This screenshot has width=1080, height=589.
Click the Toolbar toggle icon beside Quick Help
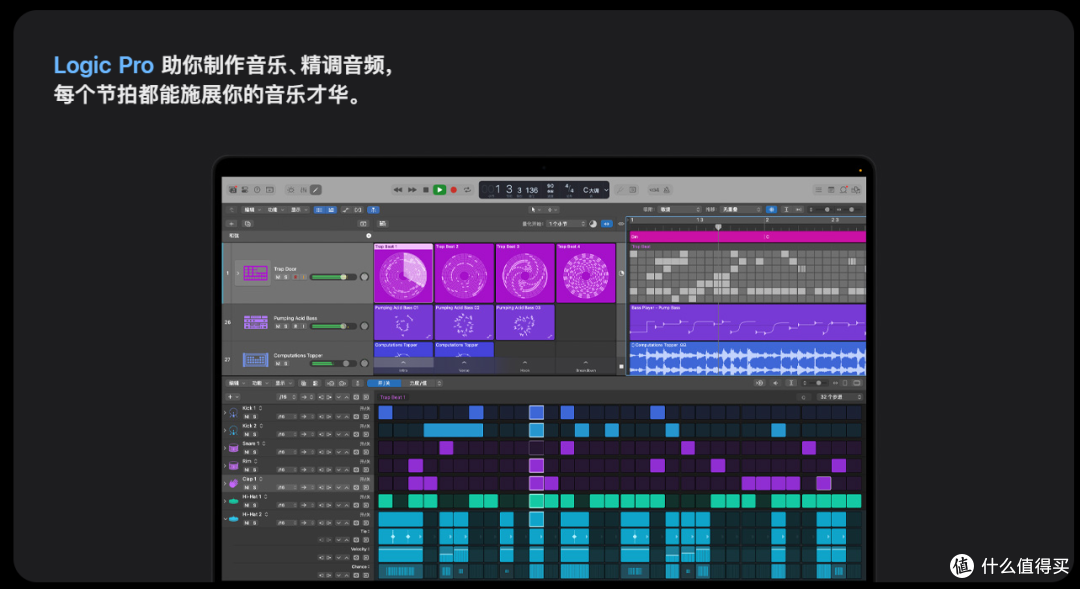pyautogui.click(x=270, y=190)
